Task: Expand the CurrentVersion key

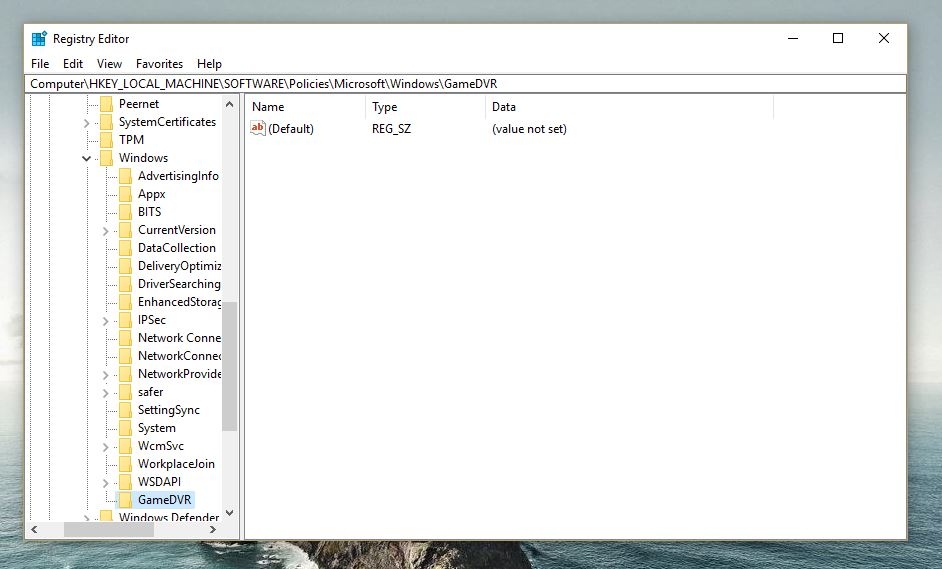Action: point(106,231)
